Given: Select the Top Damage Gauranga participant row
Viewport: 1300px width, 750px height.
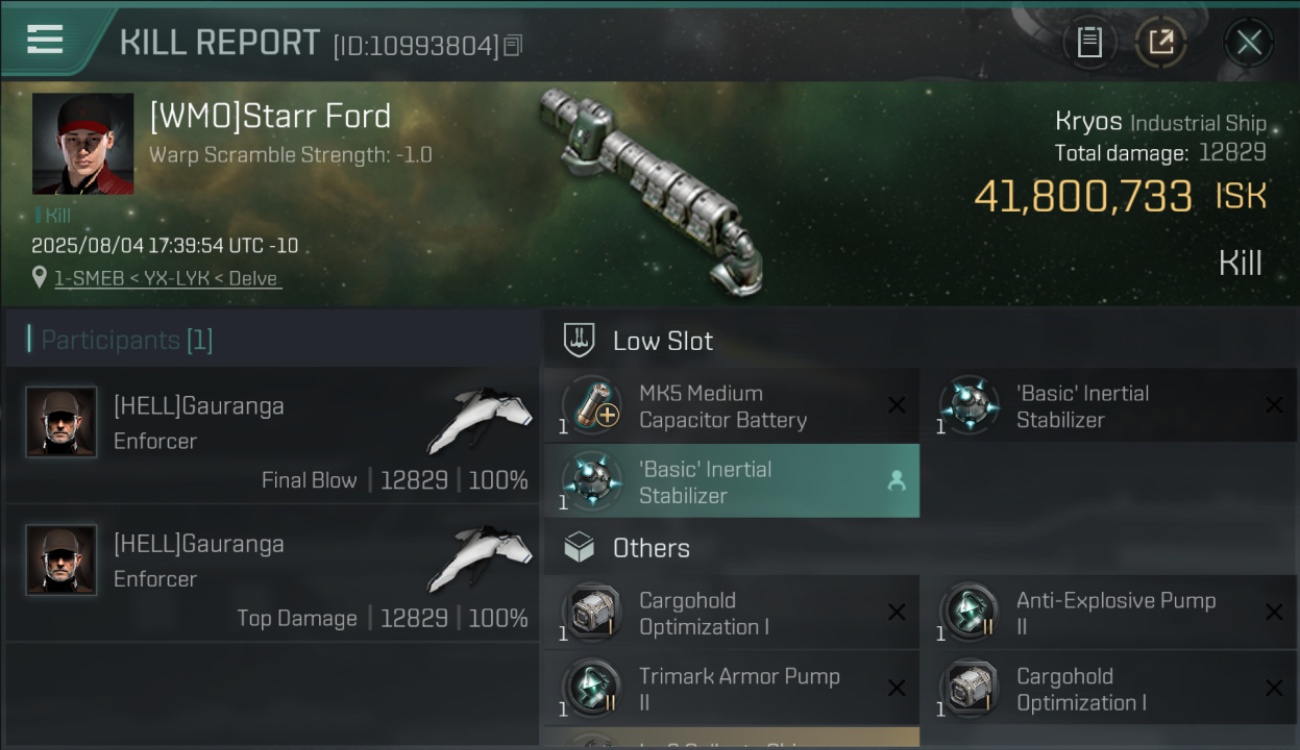Looking at the screenshot, I should click(x=272, y=572).
